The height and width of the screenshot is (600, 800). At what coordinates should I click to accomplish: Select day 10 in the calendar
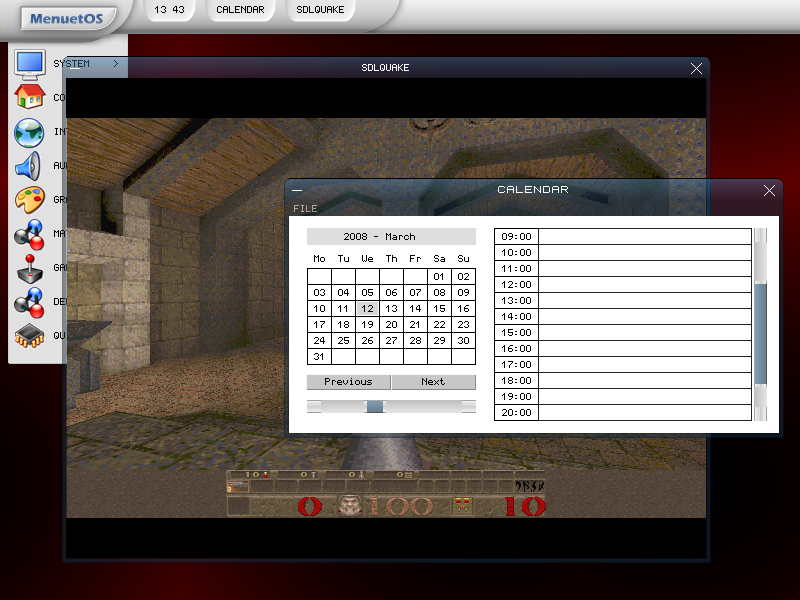319,308
